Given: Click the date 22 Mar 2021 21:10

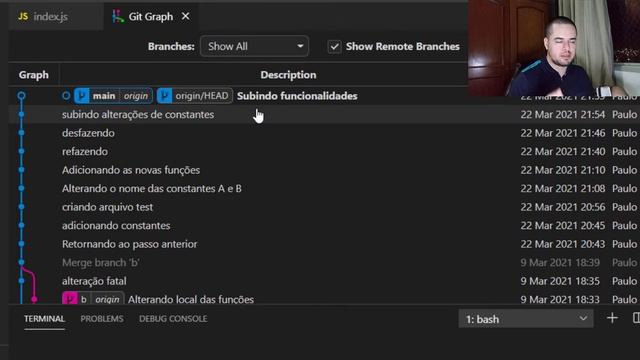Looking at the screenshot, I should [x=562, y=170].
